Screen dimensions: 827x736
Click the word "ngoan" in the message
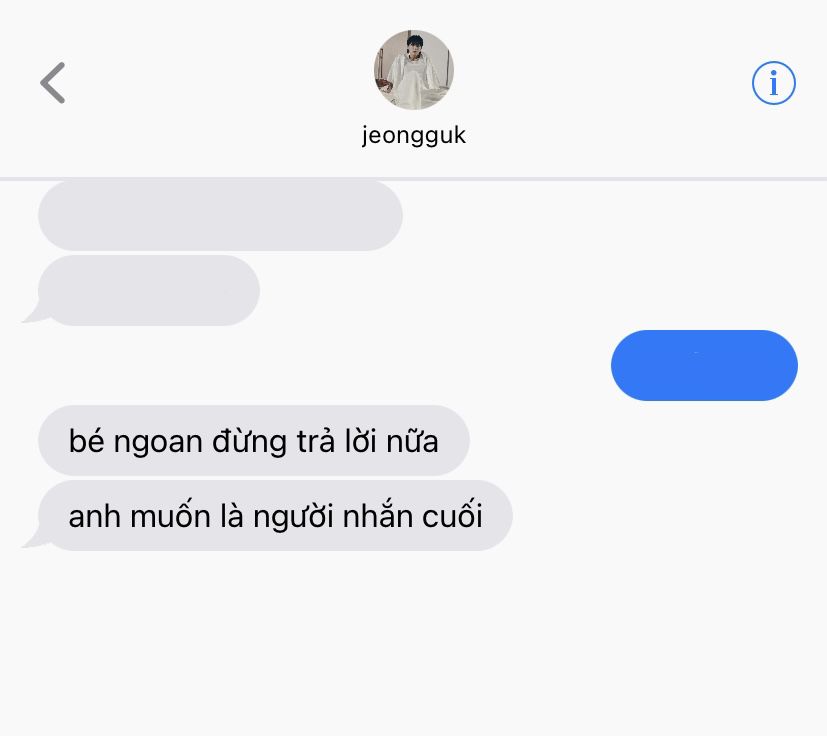(158, 442)
